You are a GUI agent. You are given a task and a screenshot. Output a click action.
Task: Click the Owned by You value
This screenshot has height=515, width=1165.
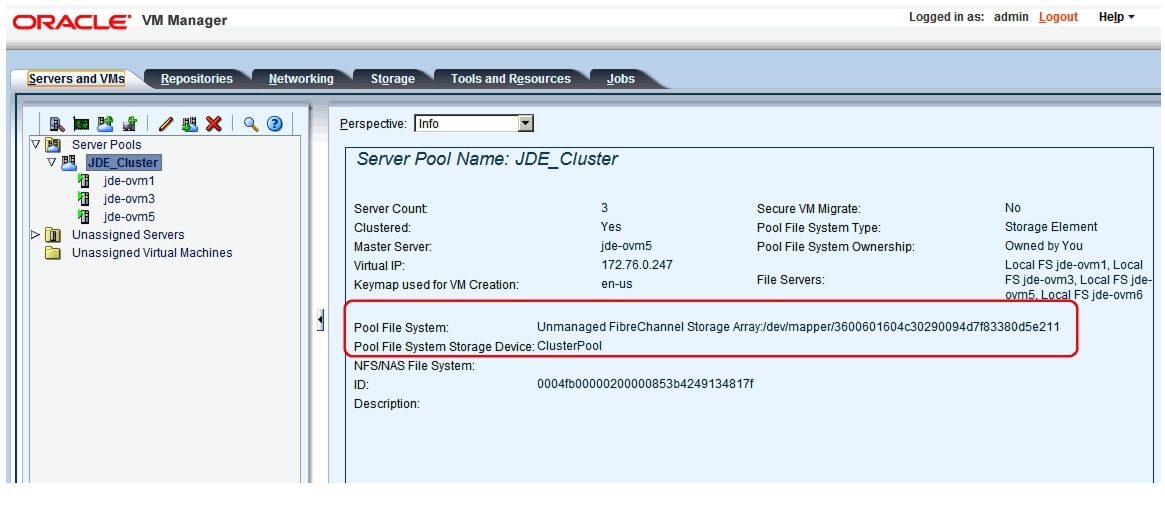1043,245
